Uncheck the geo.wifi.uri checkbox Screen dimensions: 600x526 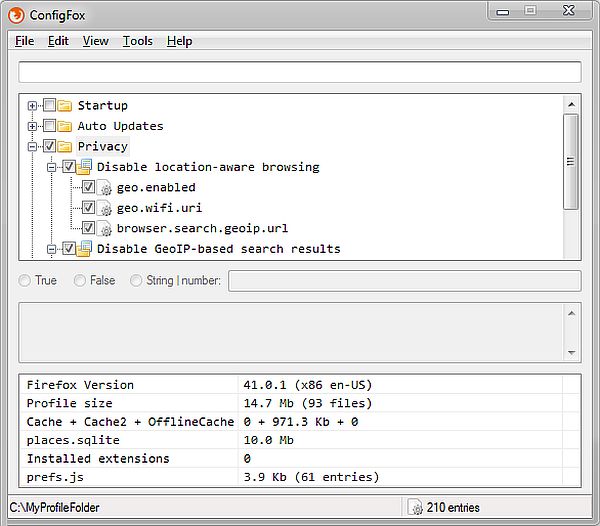click(x=88, y=207)
